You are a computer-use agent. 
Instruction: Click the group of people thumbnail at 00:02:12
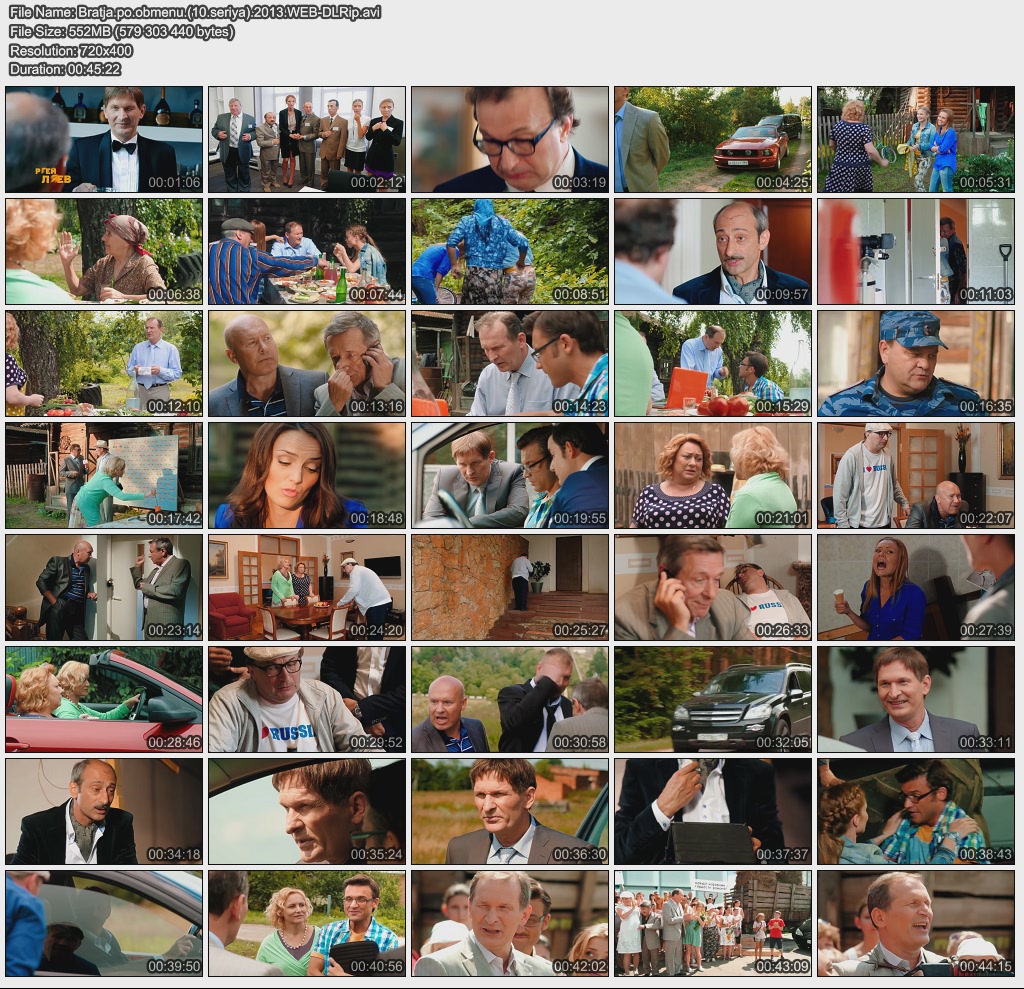click(307, 139)
